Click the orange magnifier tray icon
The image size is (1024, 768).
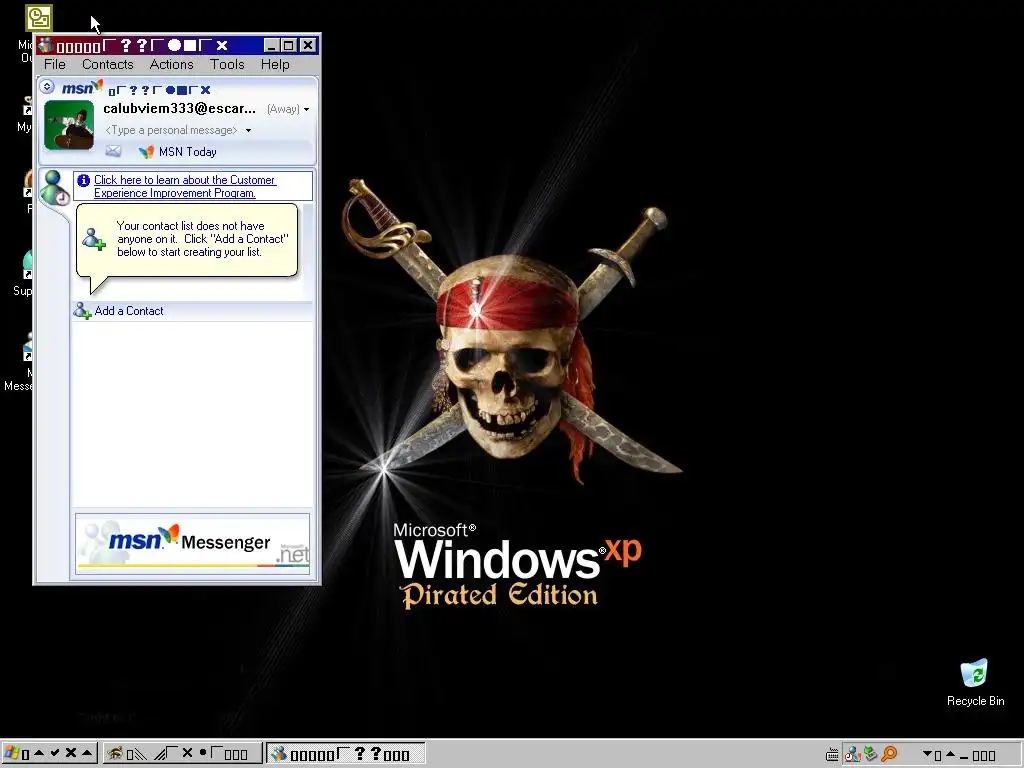(889, 754)
